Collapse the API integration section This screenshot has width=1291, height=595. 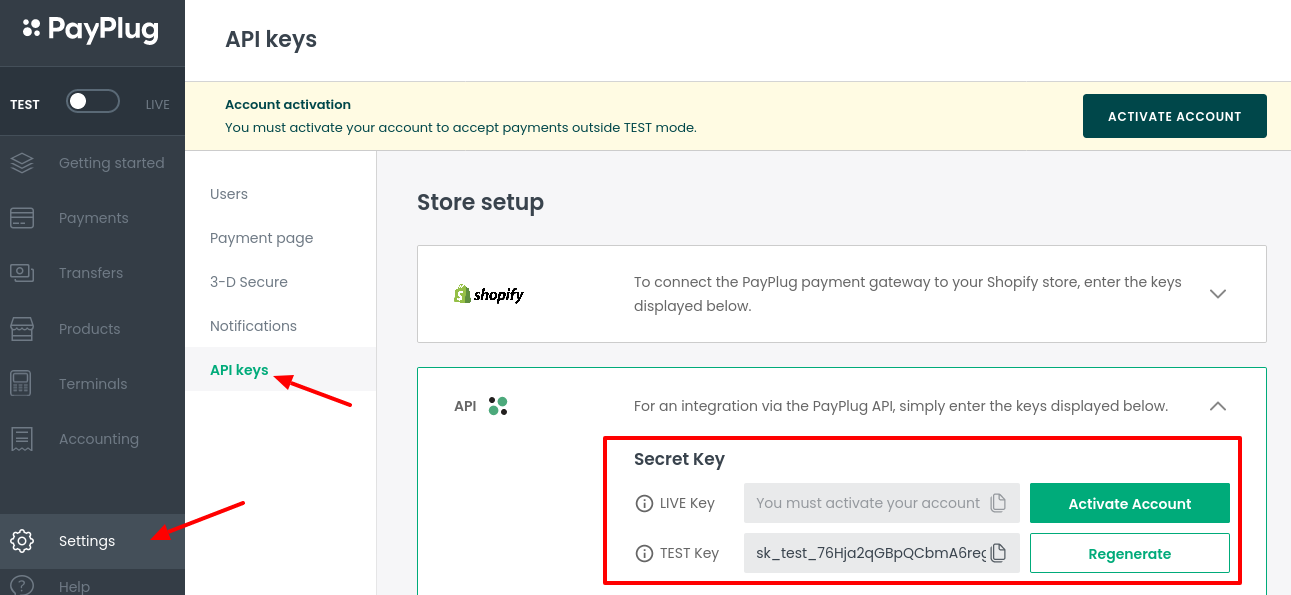1217,406
